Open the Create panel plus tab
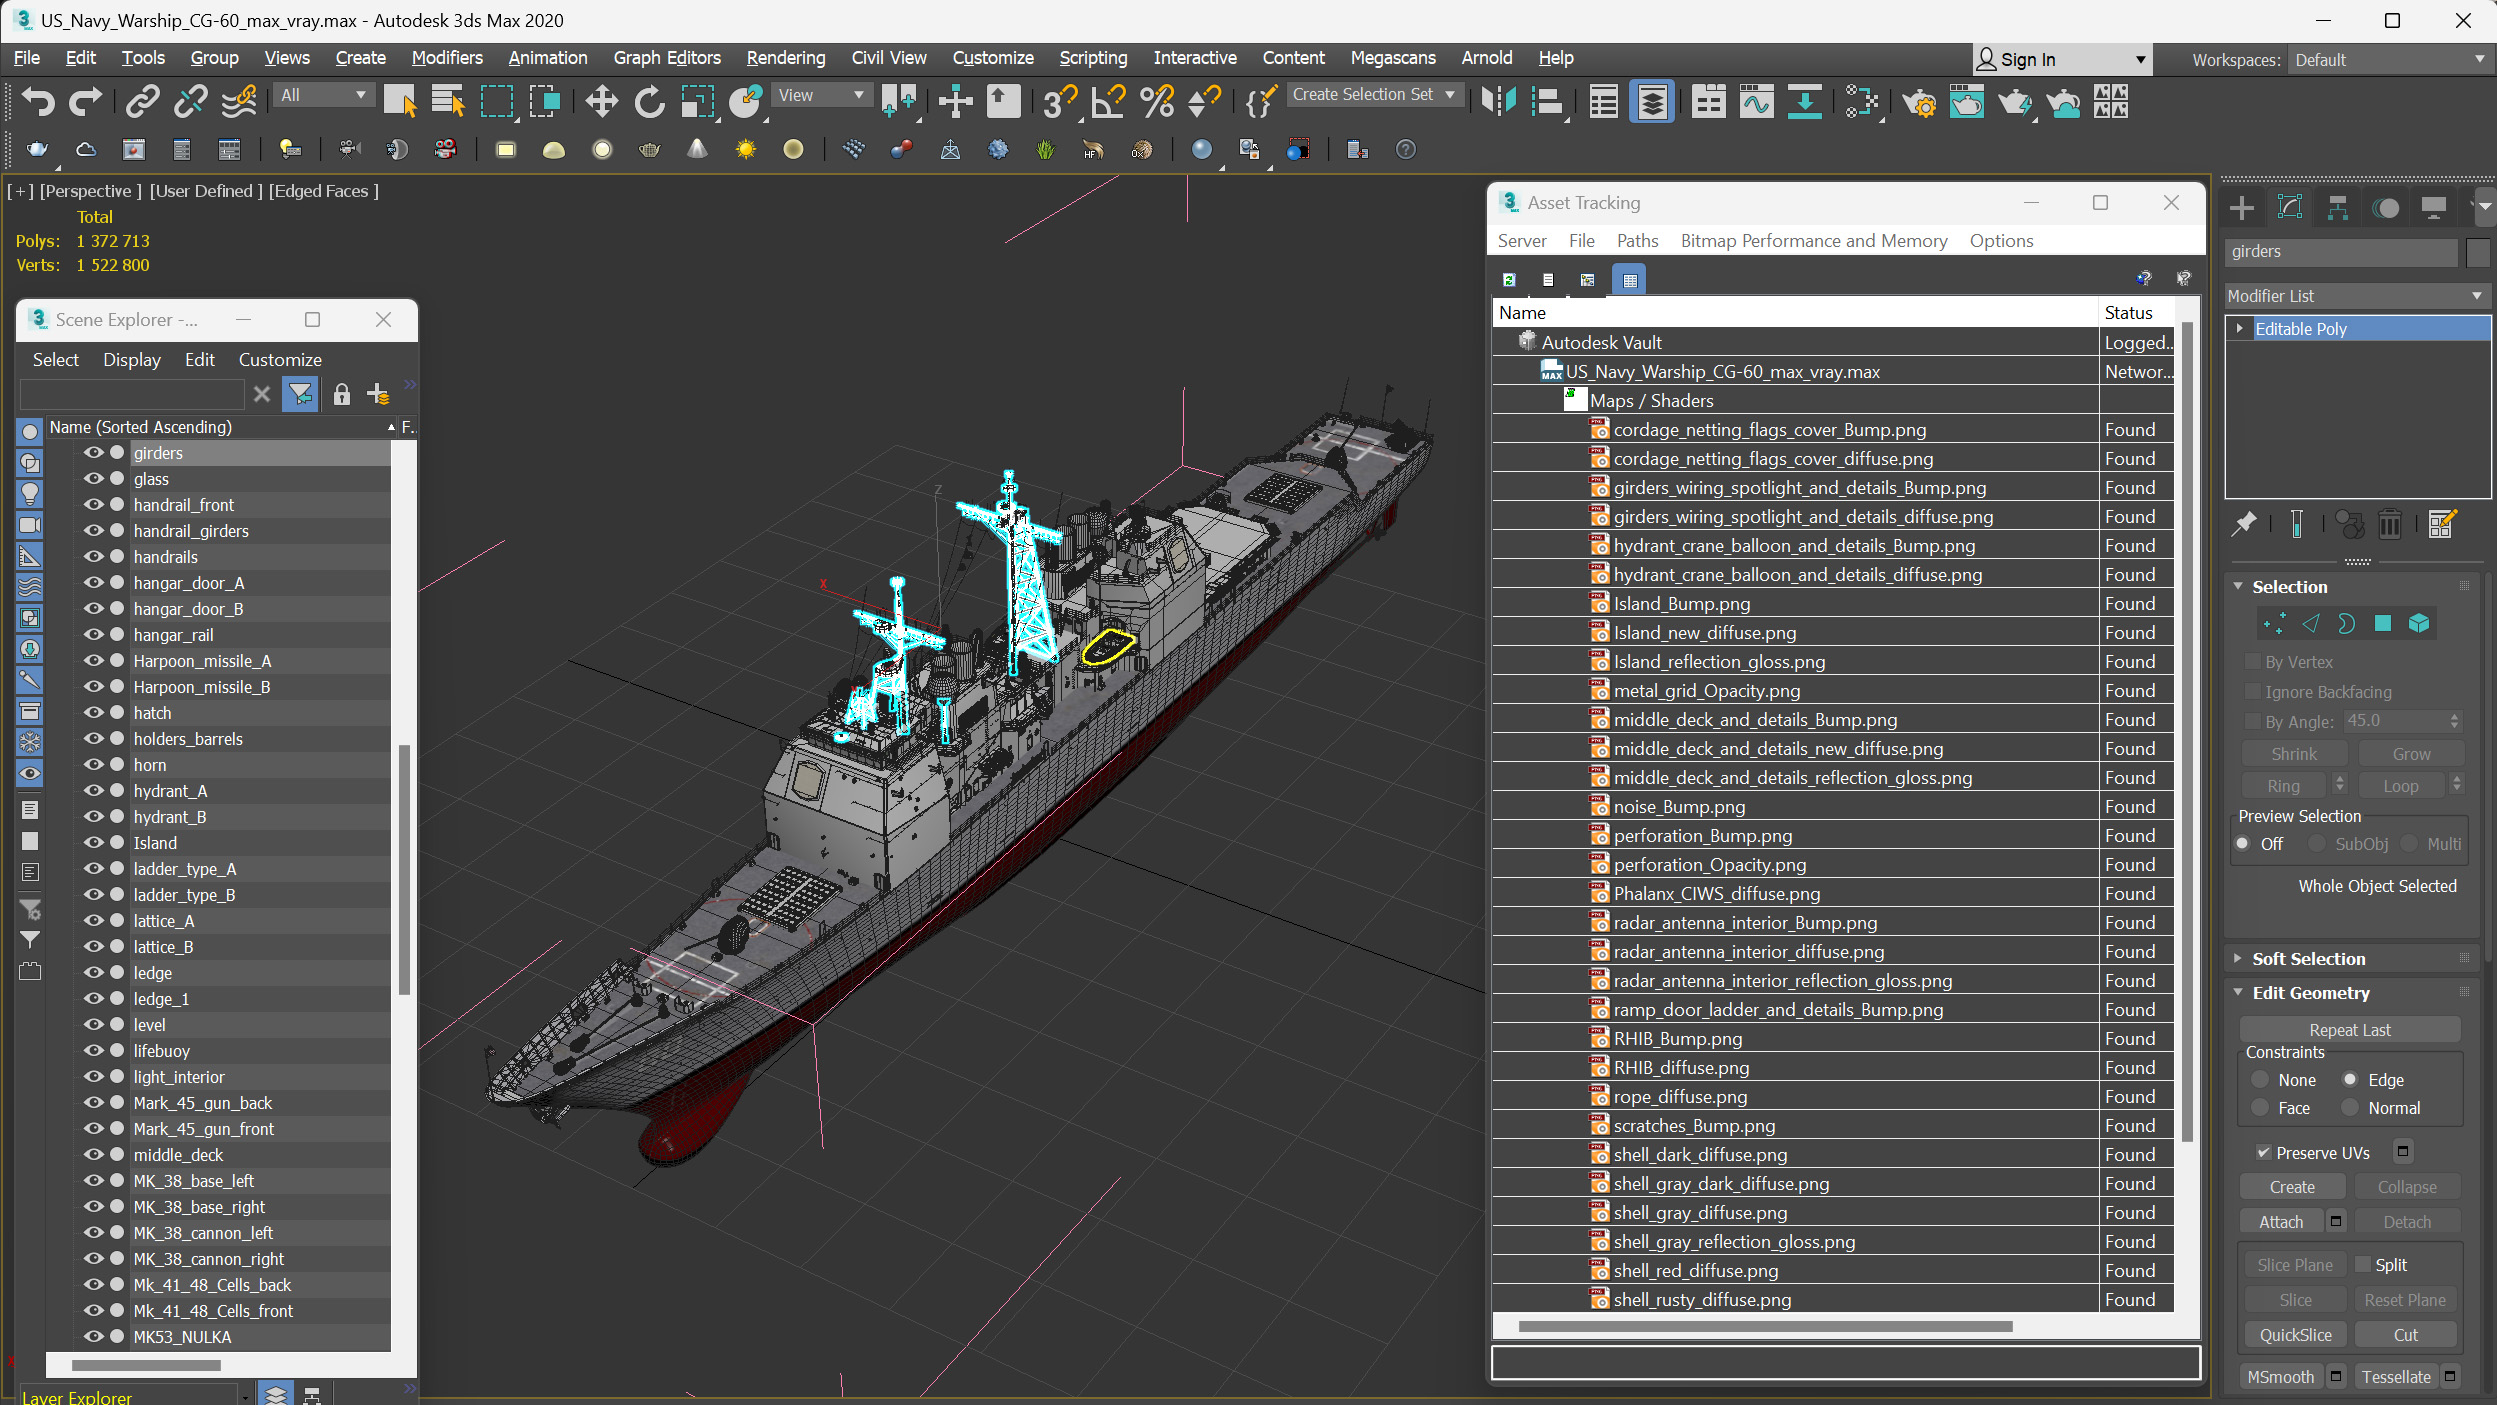Screen dimensions: 2497x1405 [x=2242, y=207]
